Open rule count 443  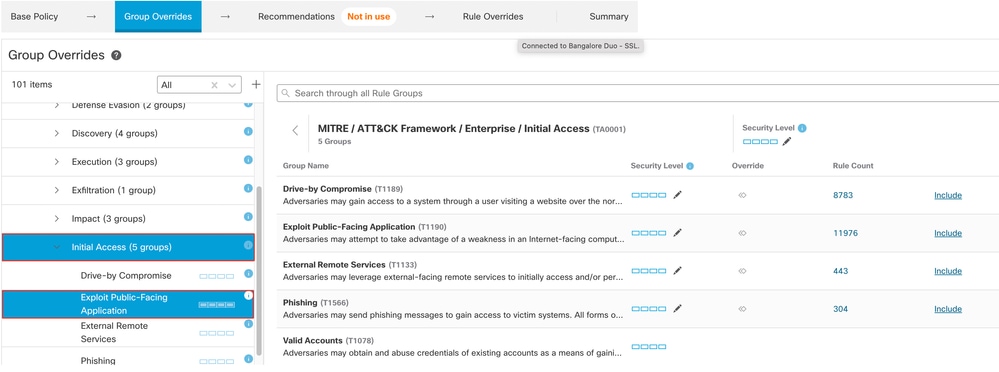coord(840,271)
